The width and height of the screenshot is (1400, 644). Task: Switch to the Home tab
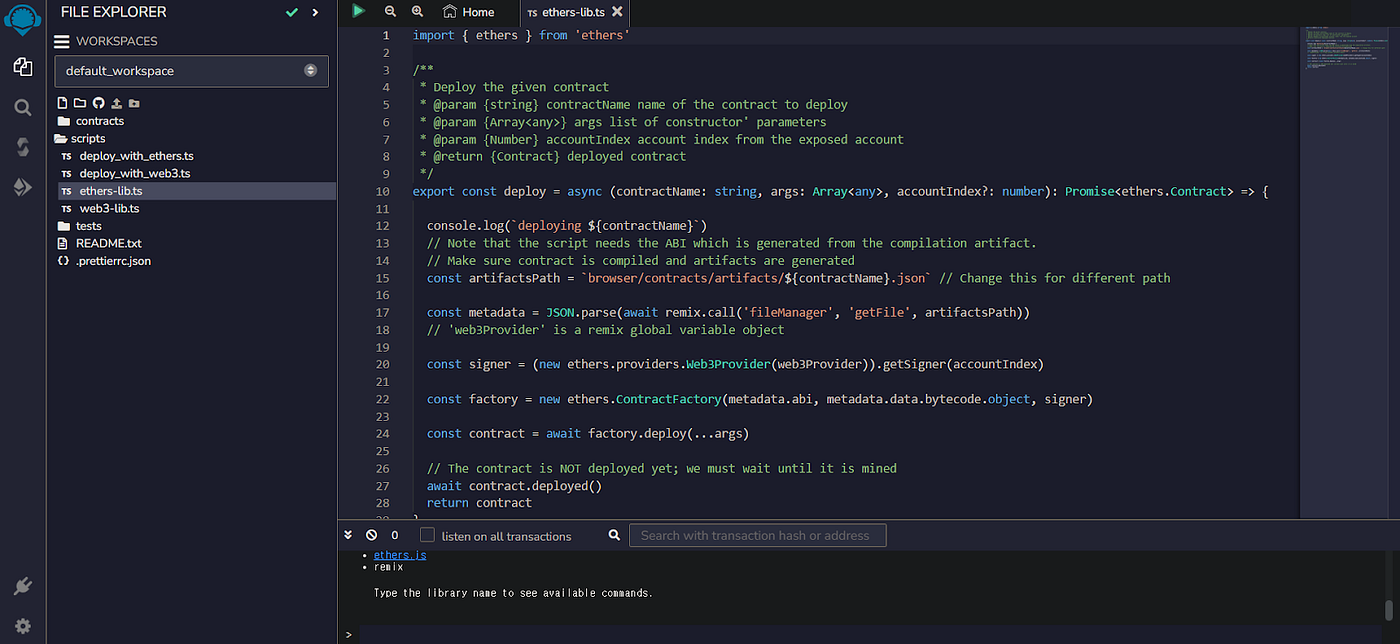(x=468, y=12)
